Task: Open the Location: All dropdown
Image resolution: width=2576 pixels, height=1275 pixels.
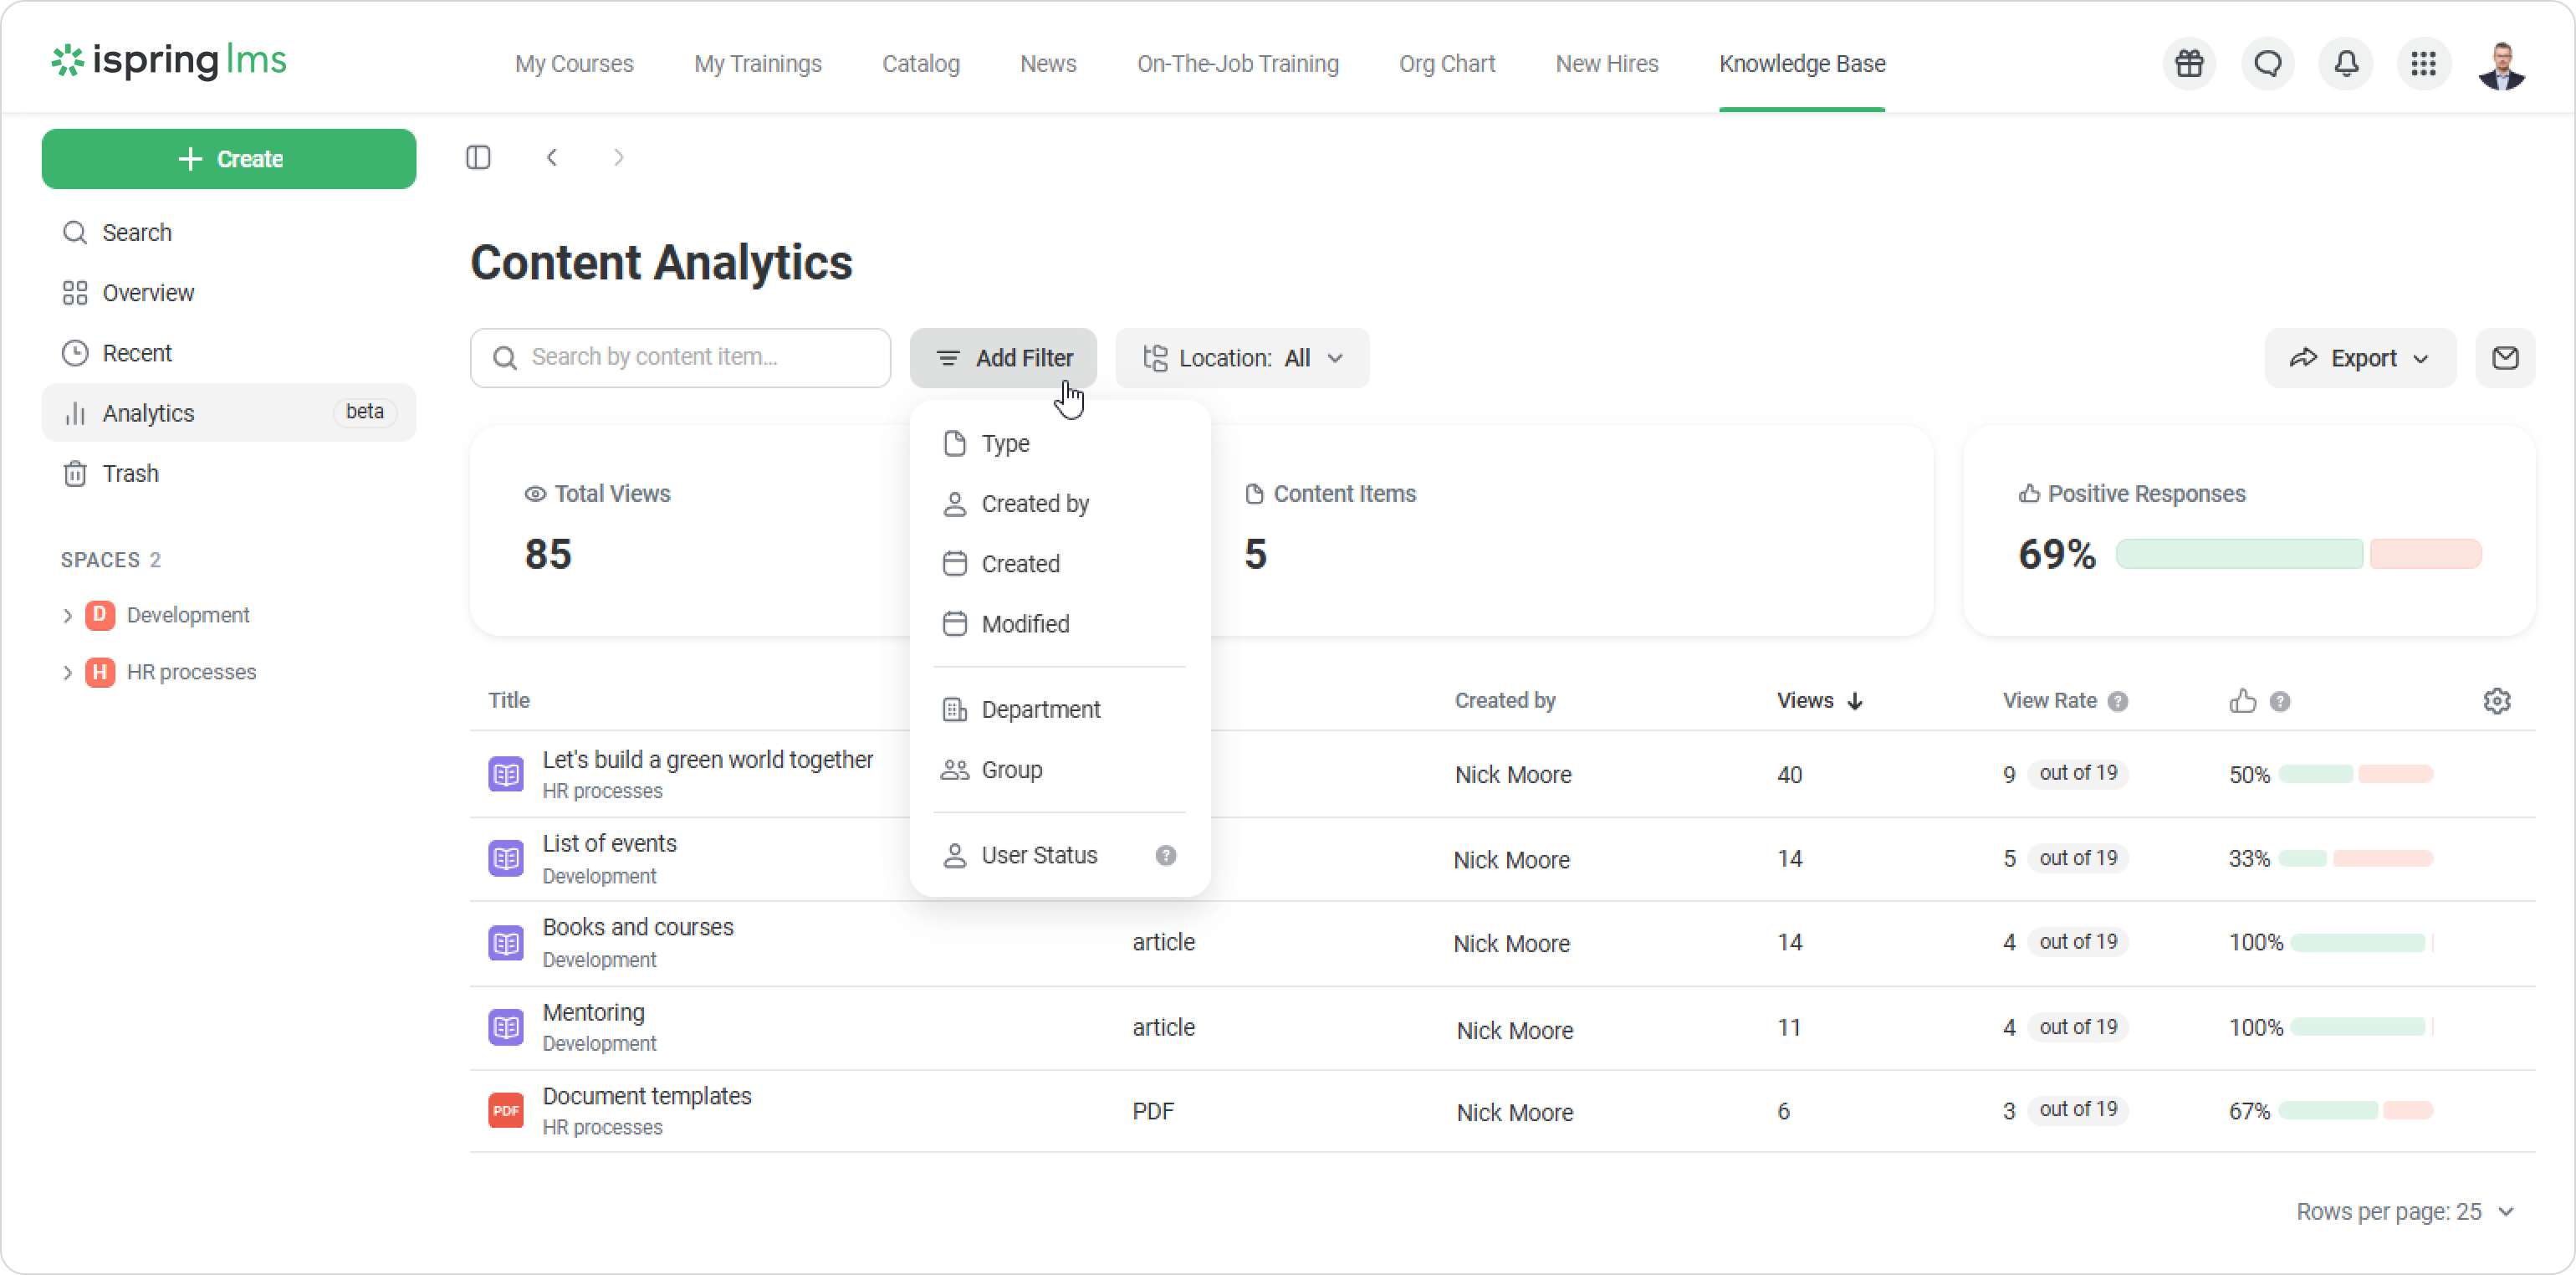Action: pos(1242,358)
